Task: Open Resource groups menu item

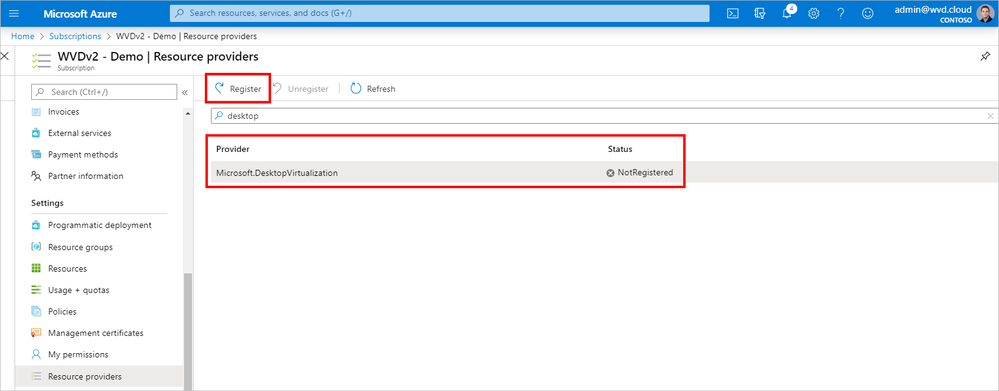Action: 80,246
